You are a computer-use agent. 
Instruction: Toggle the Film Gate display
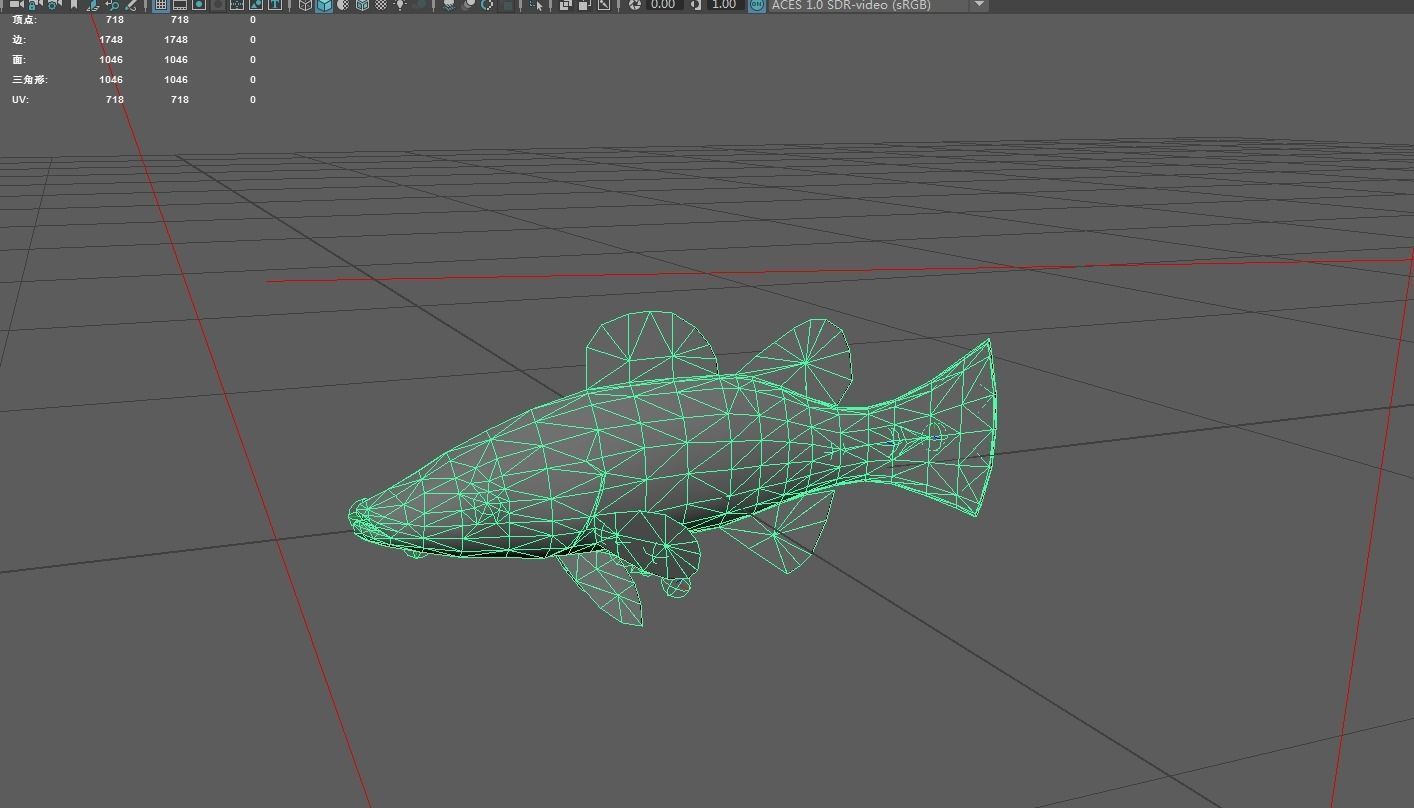180,5
